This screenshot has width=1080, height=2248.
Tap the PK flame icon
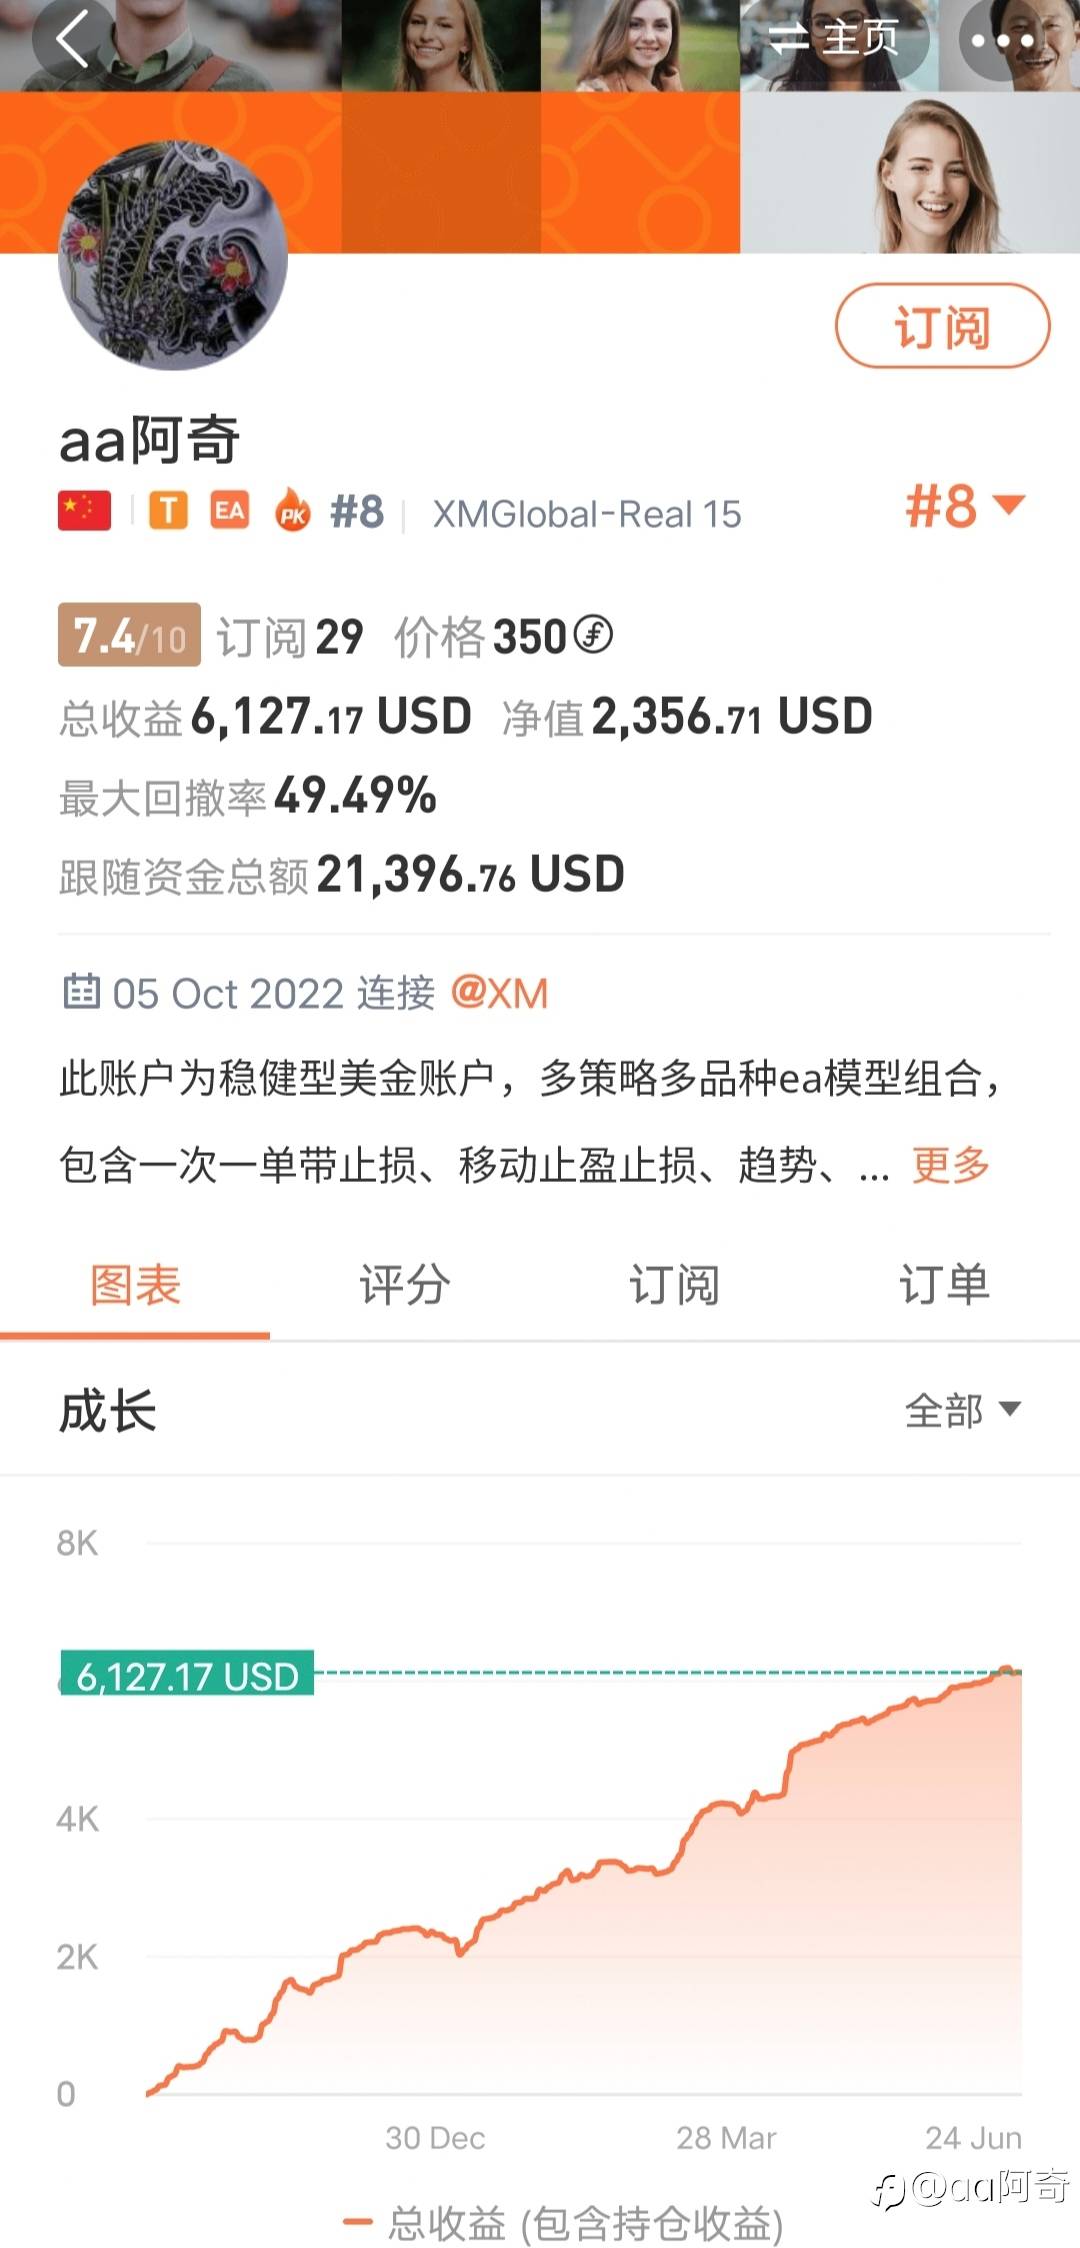click(x=292, y=511)
